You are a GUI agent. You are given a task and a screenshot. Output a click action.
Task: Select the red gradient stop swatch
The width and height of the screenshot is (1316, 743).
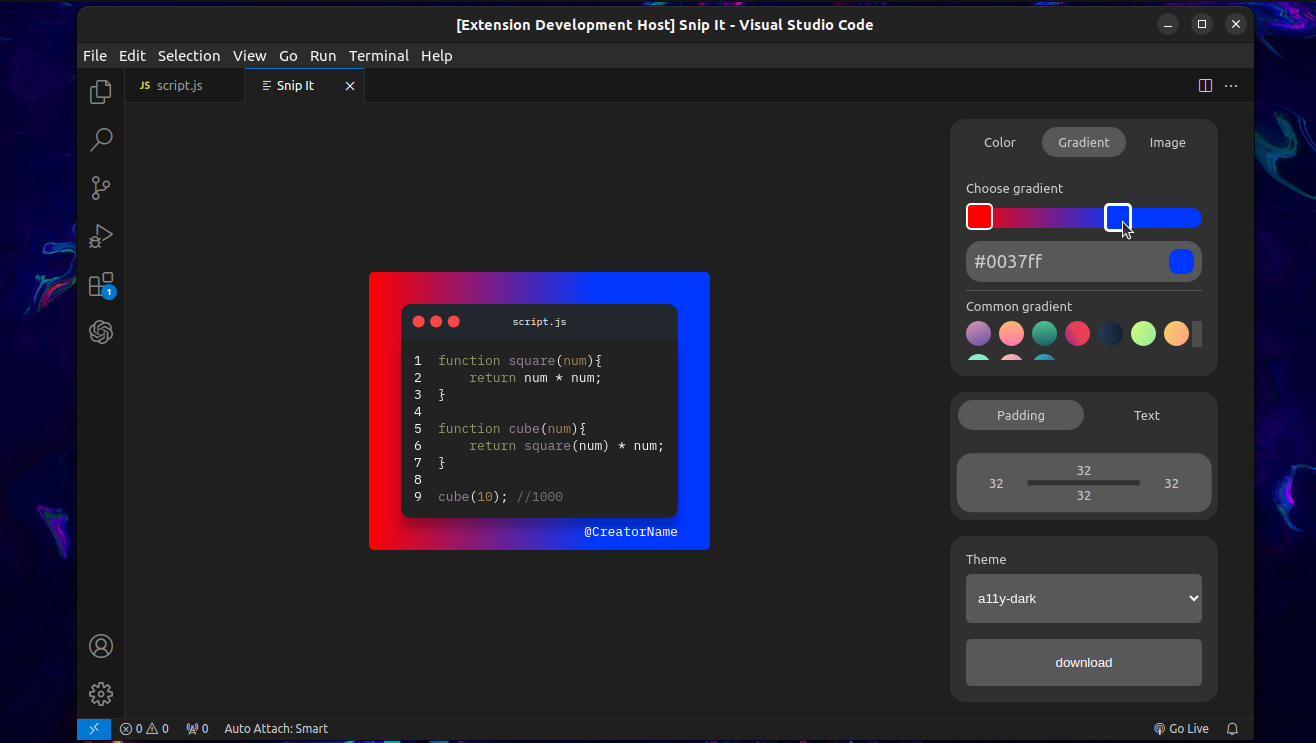pyautogui.click(x=978, y=216)
